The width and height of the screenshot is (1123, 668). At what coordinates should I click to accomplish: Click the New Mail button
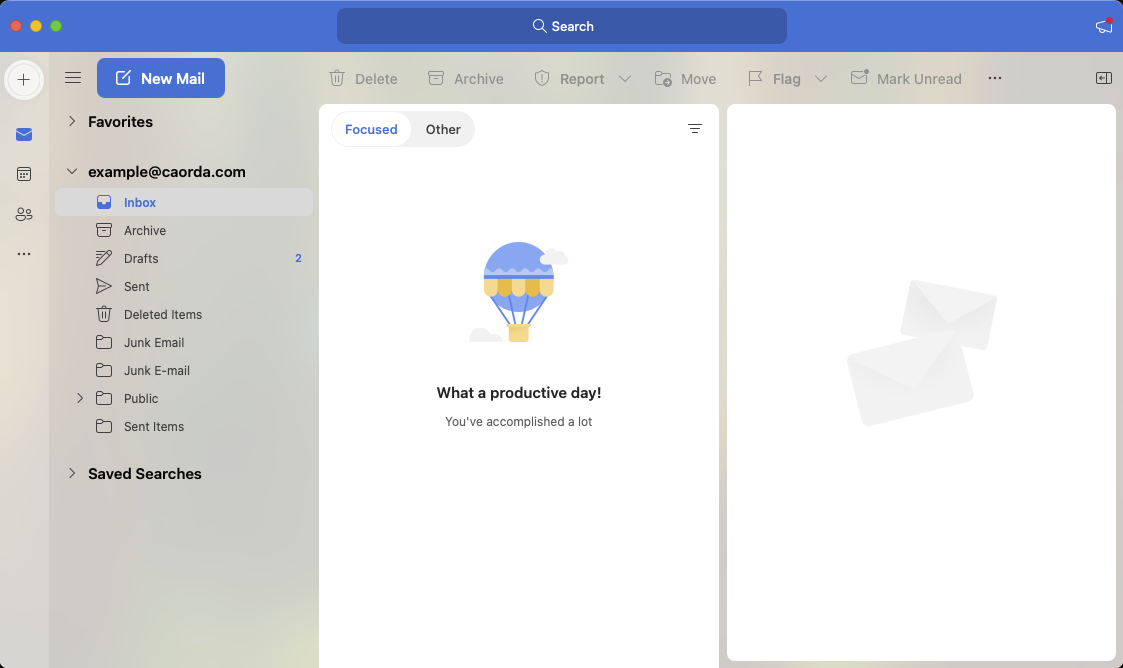click(161, 78)
